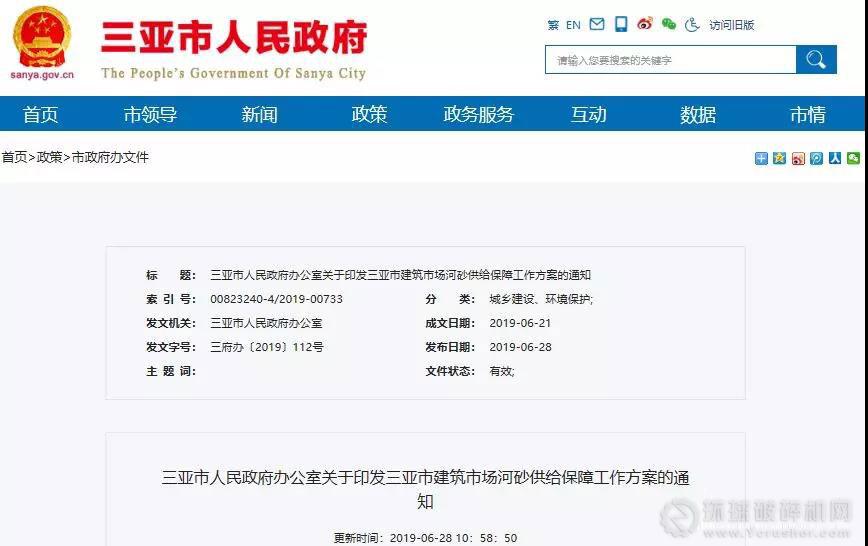This screenshot has width=868, height=546.
Task: Click the blue plus more-share icon
Action: coord(761,158)
